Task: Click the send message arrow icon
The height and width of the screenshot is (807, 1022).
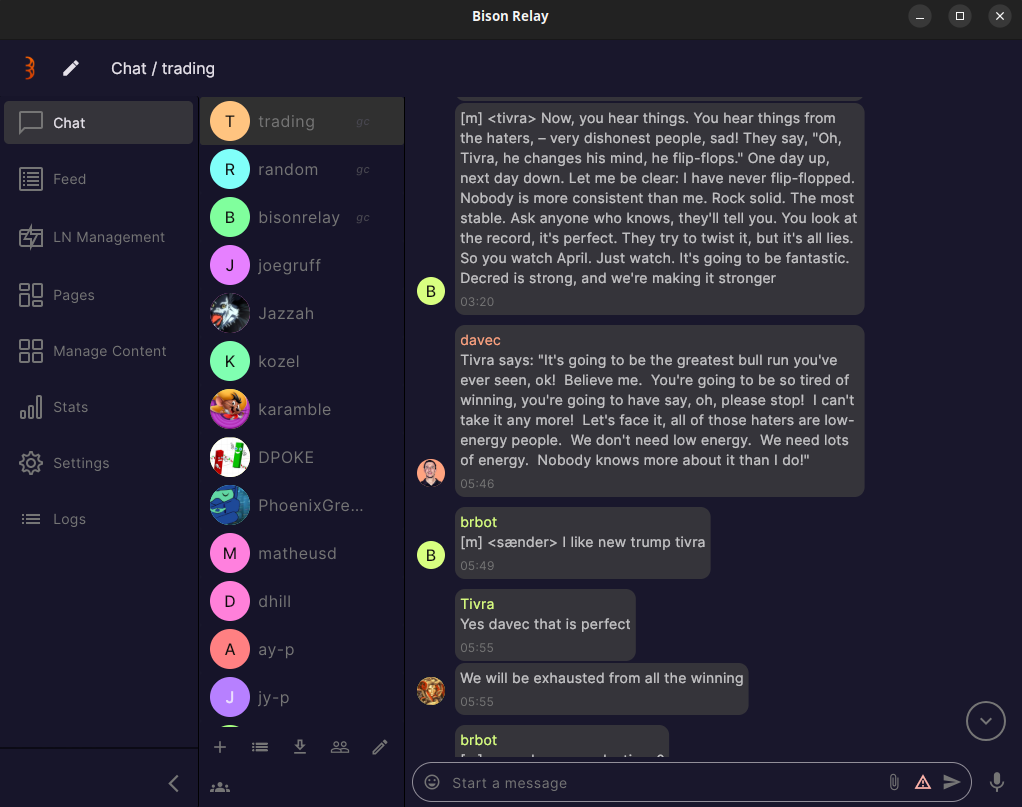Action: click(x=952, y=782)
